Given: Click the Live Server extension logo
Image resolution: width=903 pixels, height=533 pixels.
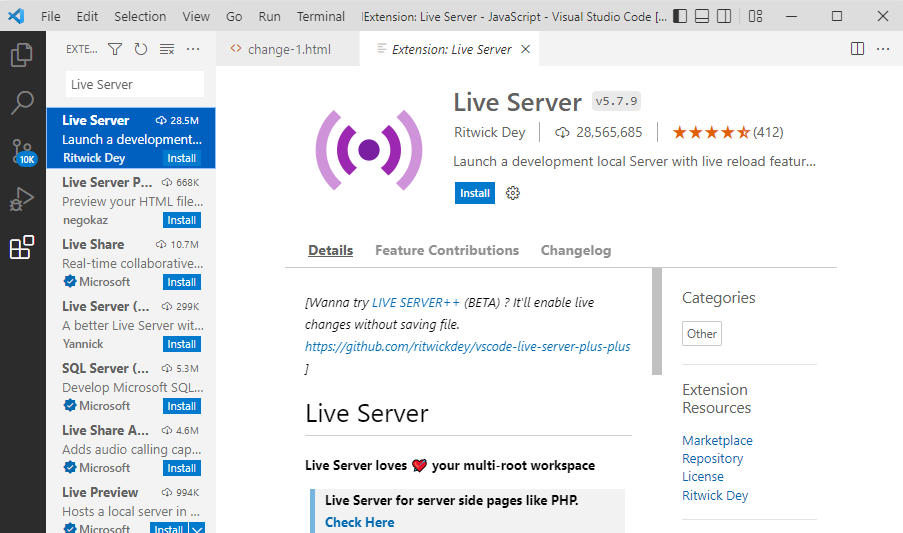Looking at the screenshot, I should (369, 150).
